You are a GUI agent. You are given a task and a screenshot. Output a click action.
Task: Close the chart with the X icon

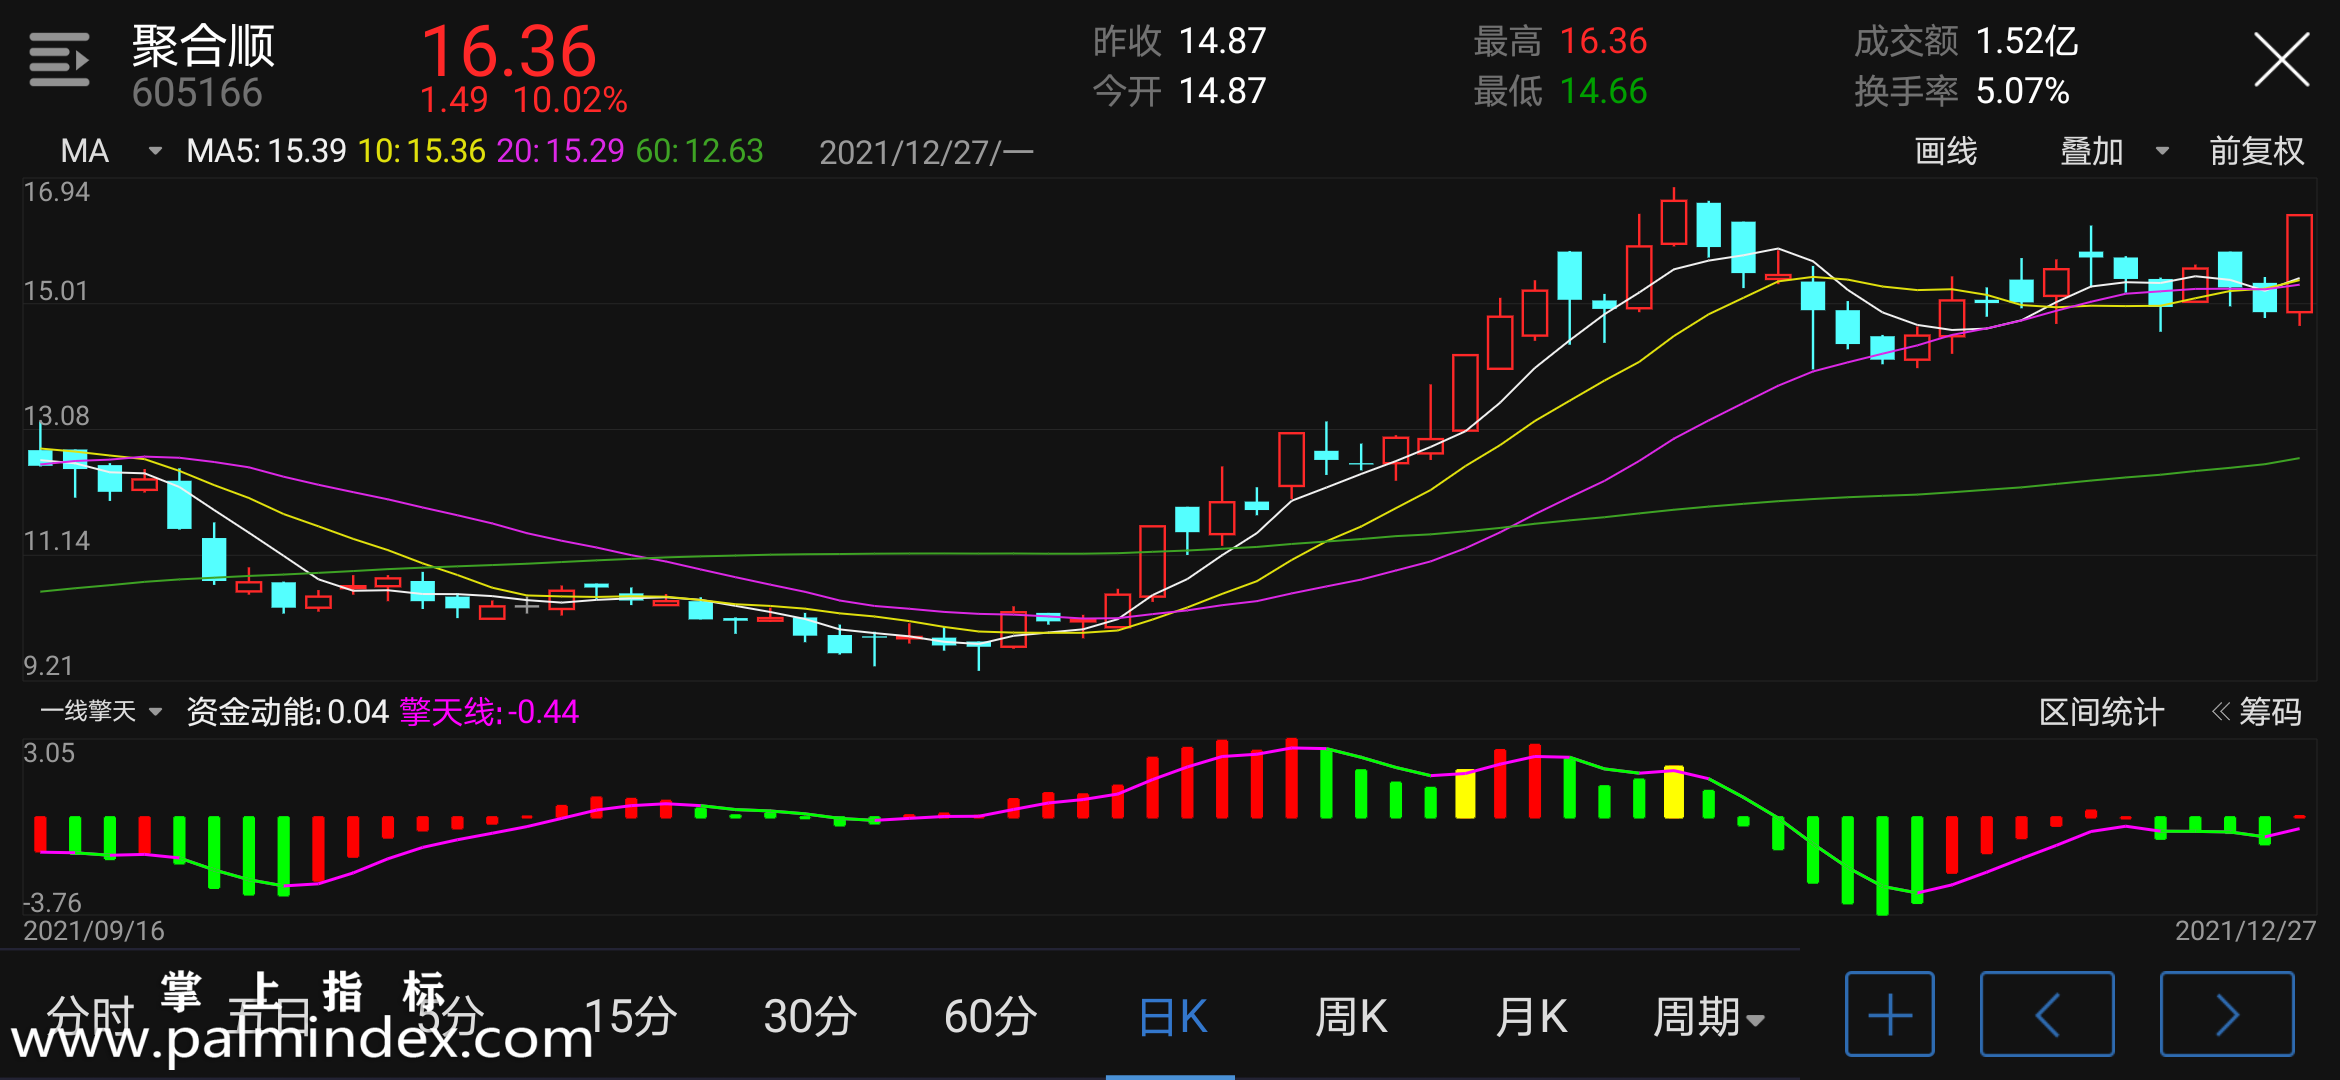point(2281,60)
